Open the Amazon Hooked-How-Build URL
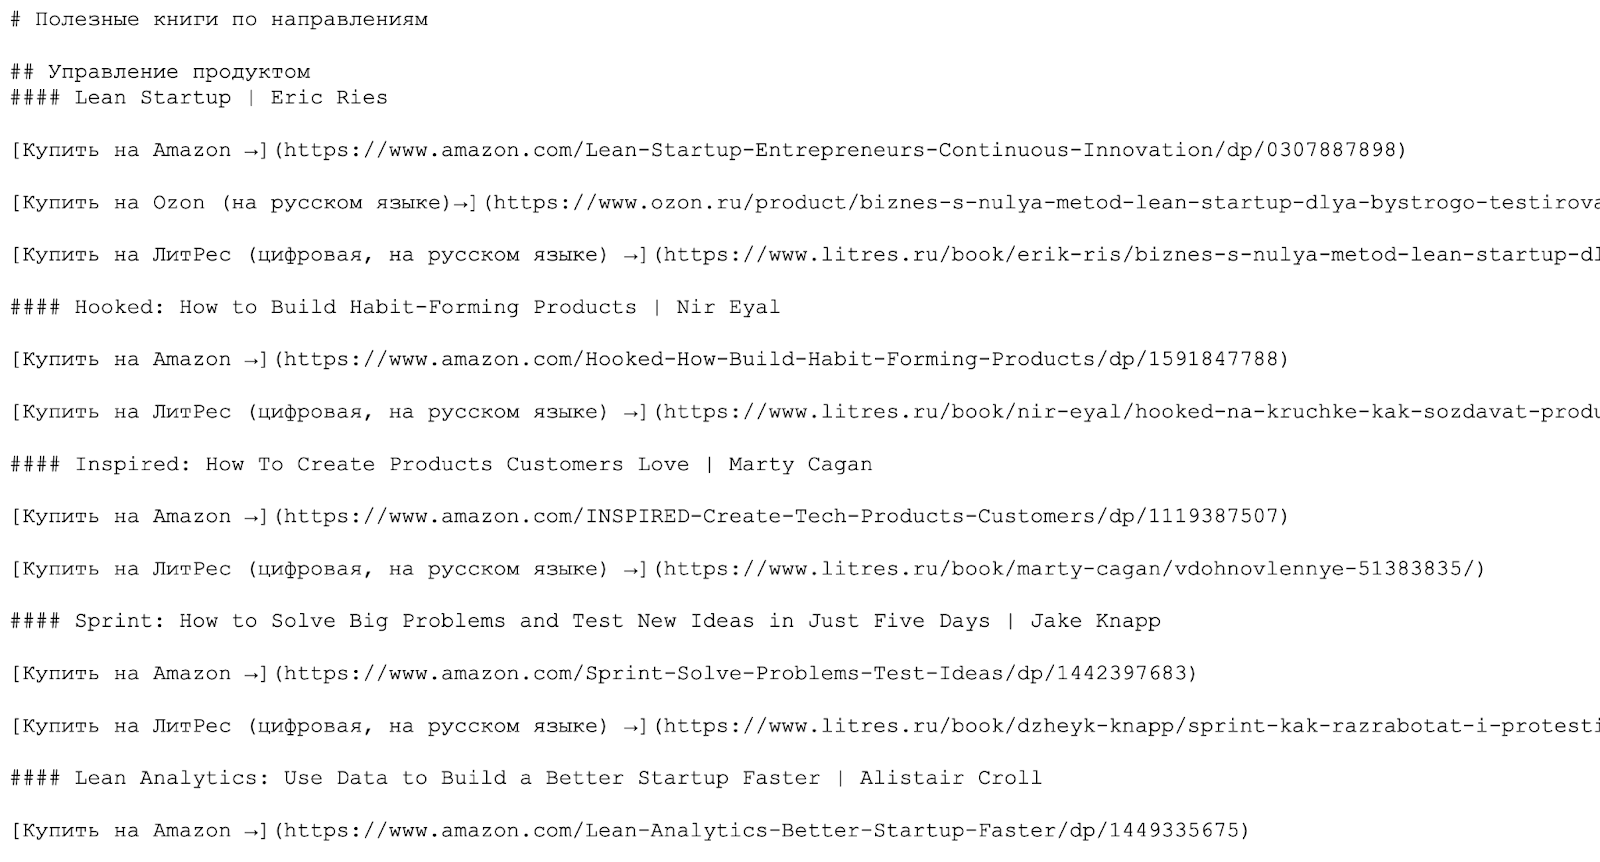This screenshot has height=862, width=1600. pyautogui.click(x=781, y=360)
